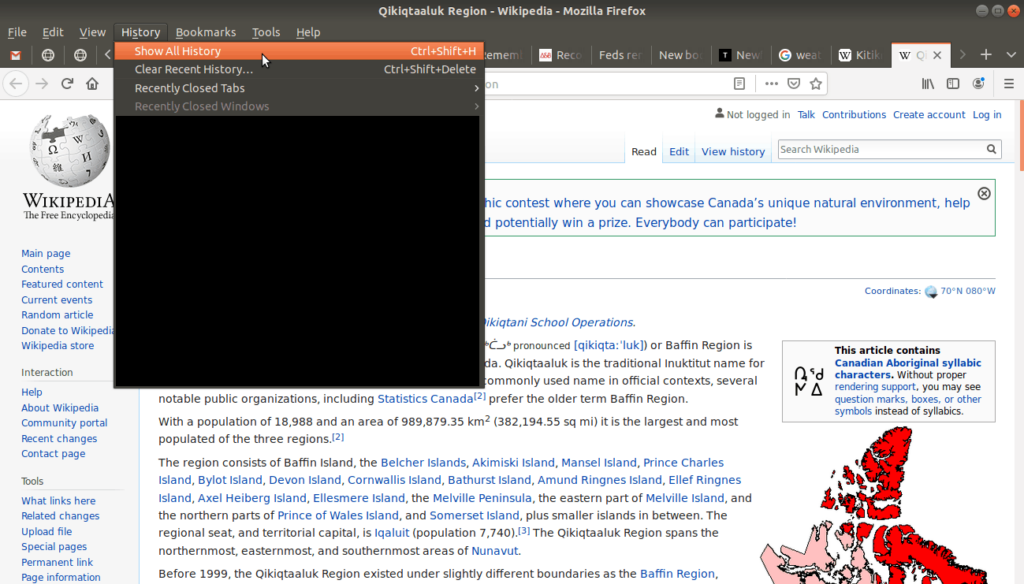The image size is (1024, 584).
Task: Click the Wikipedia search magnifier
Action: 991,150
